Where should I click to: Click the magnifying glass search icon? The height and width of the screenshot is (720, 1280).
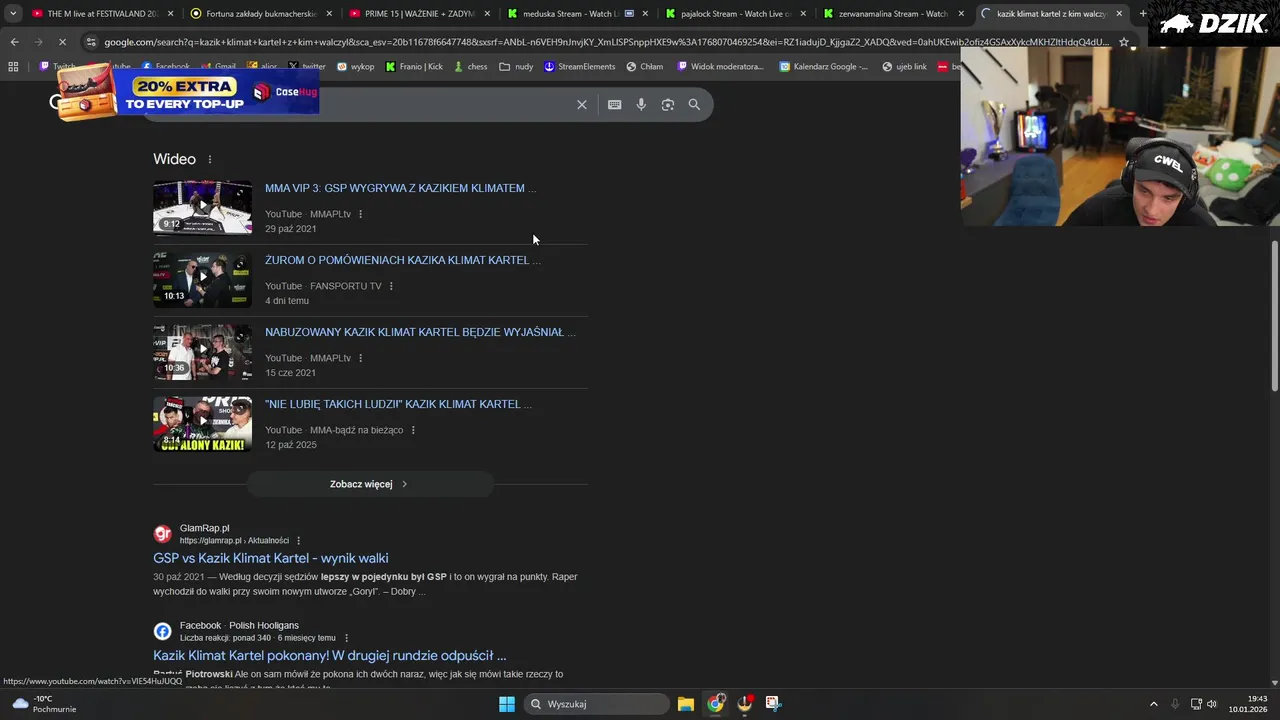click(694, 105)
